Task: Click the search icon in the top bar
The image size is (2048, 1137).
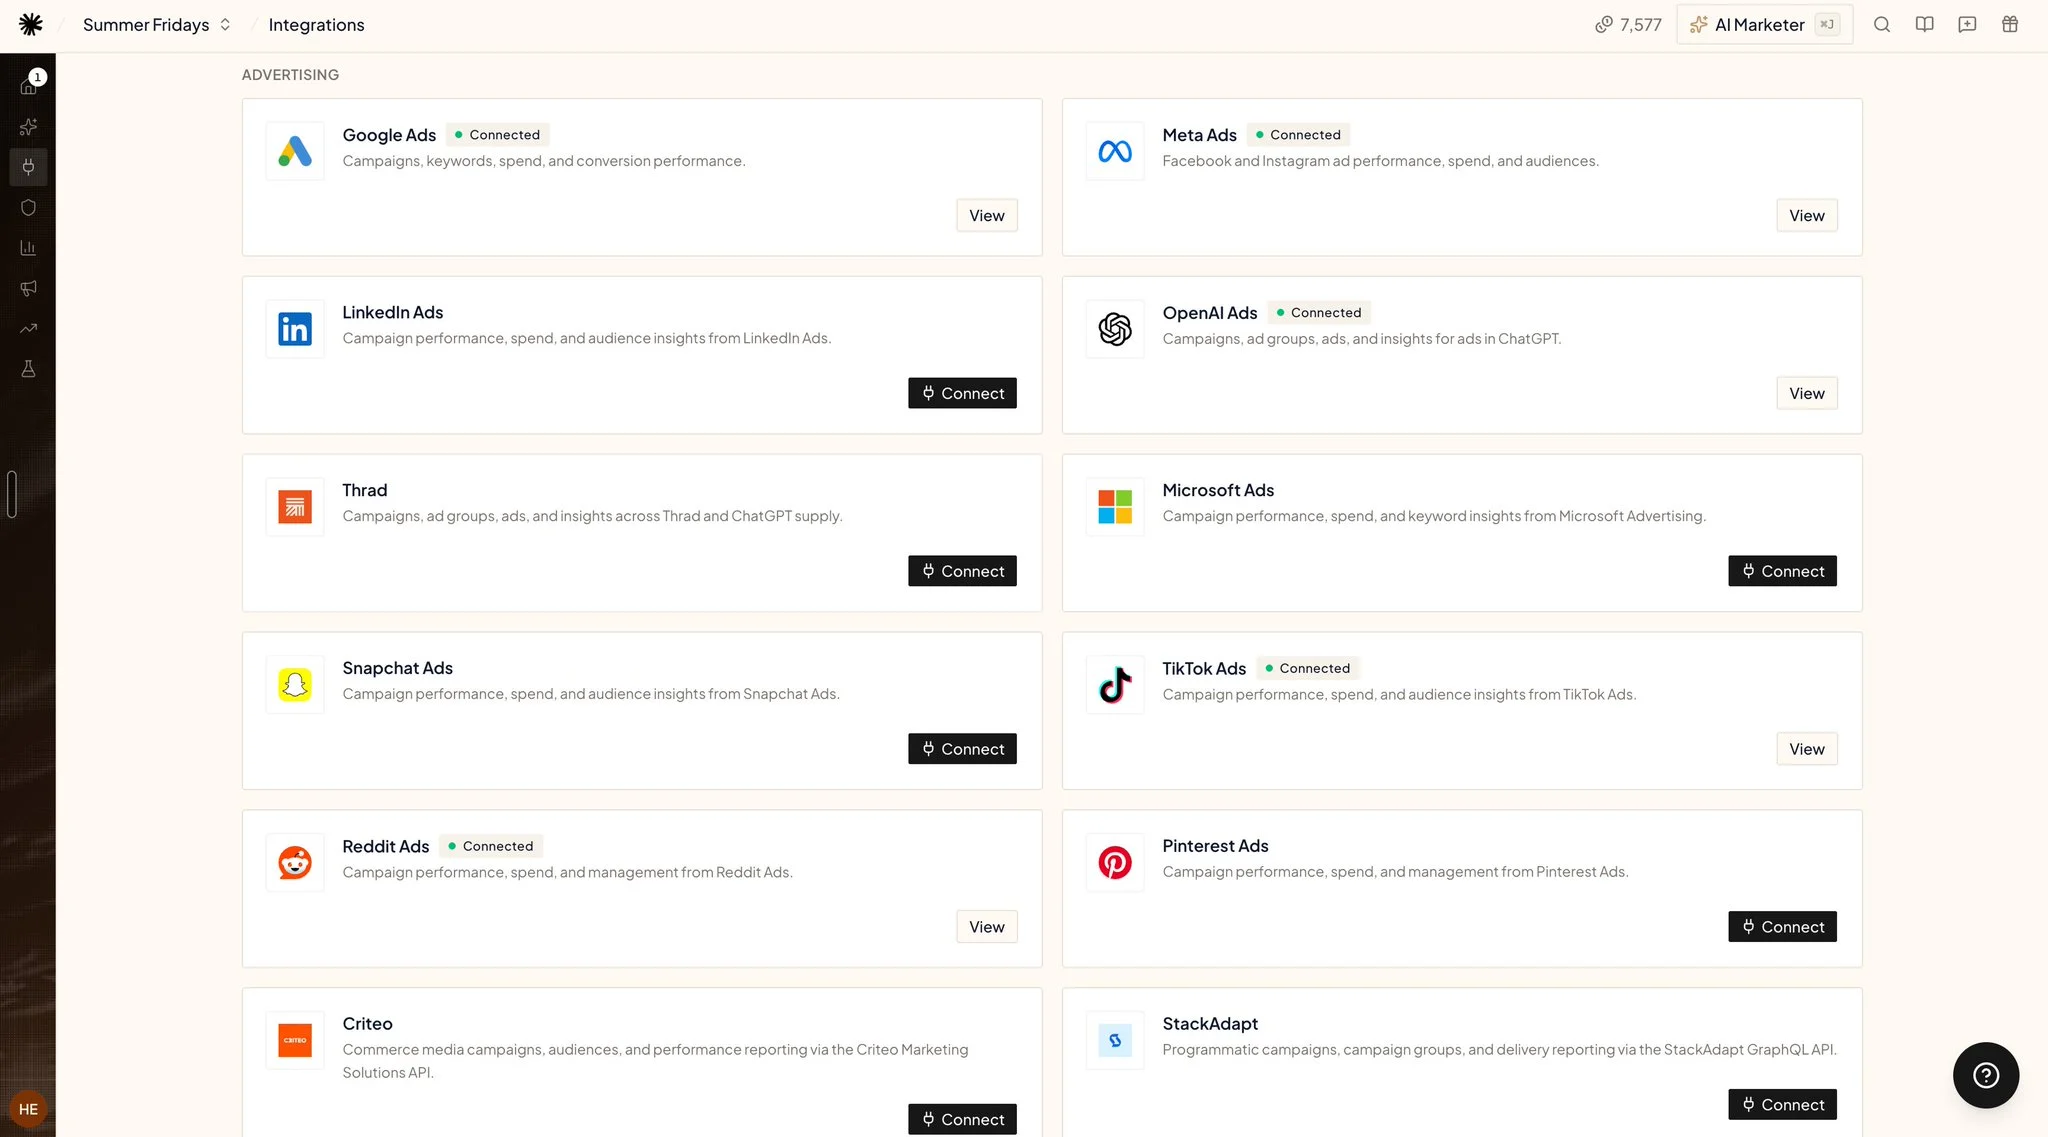Action: 1882,25
